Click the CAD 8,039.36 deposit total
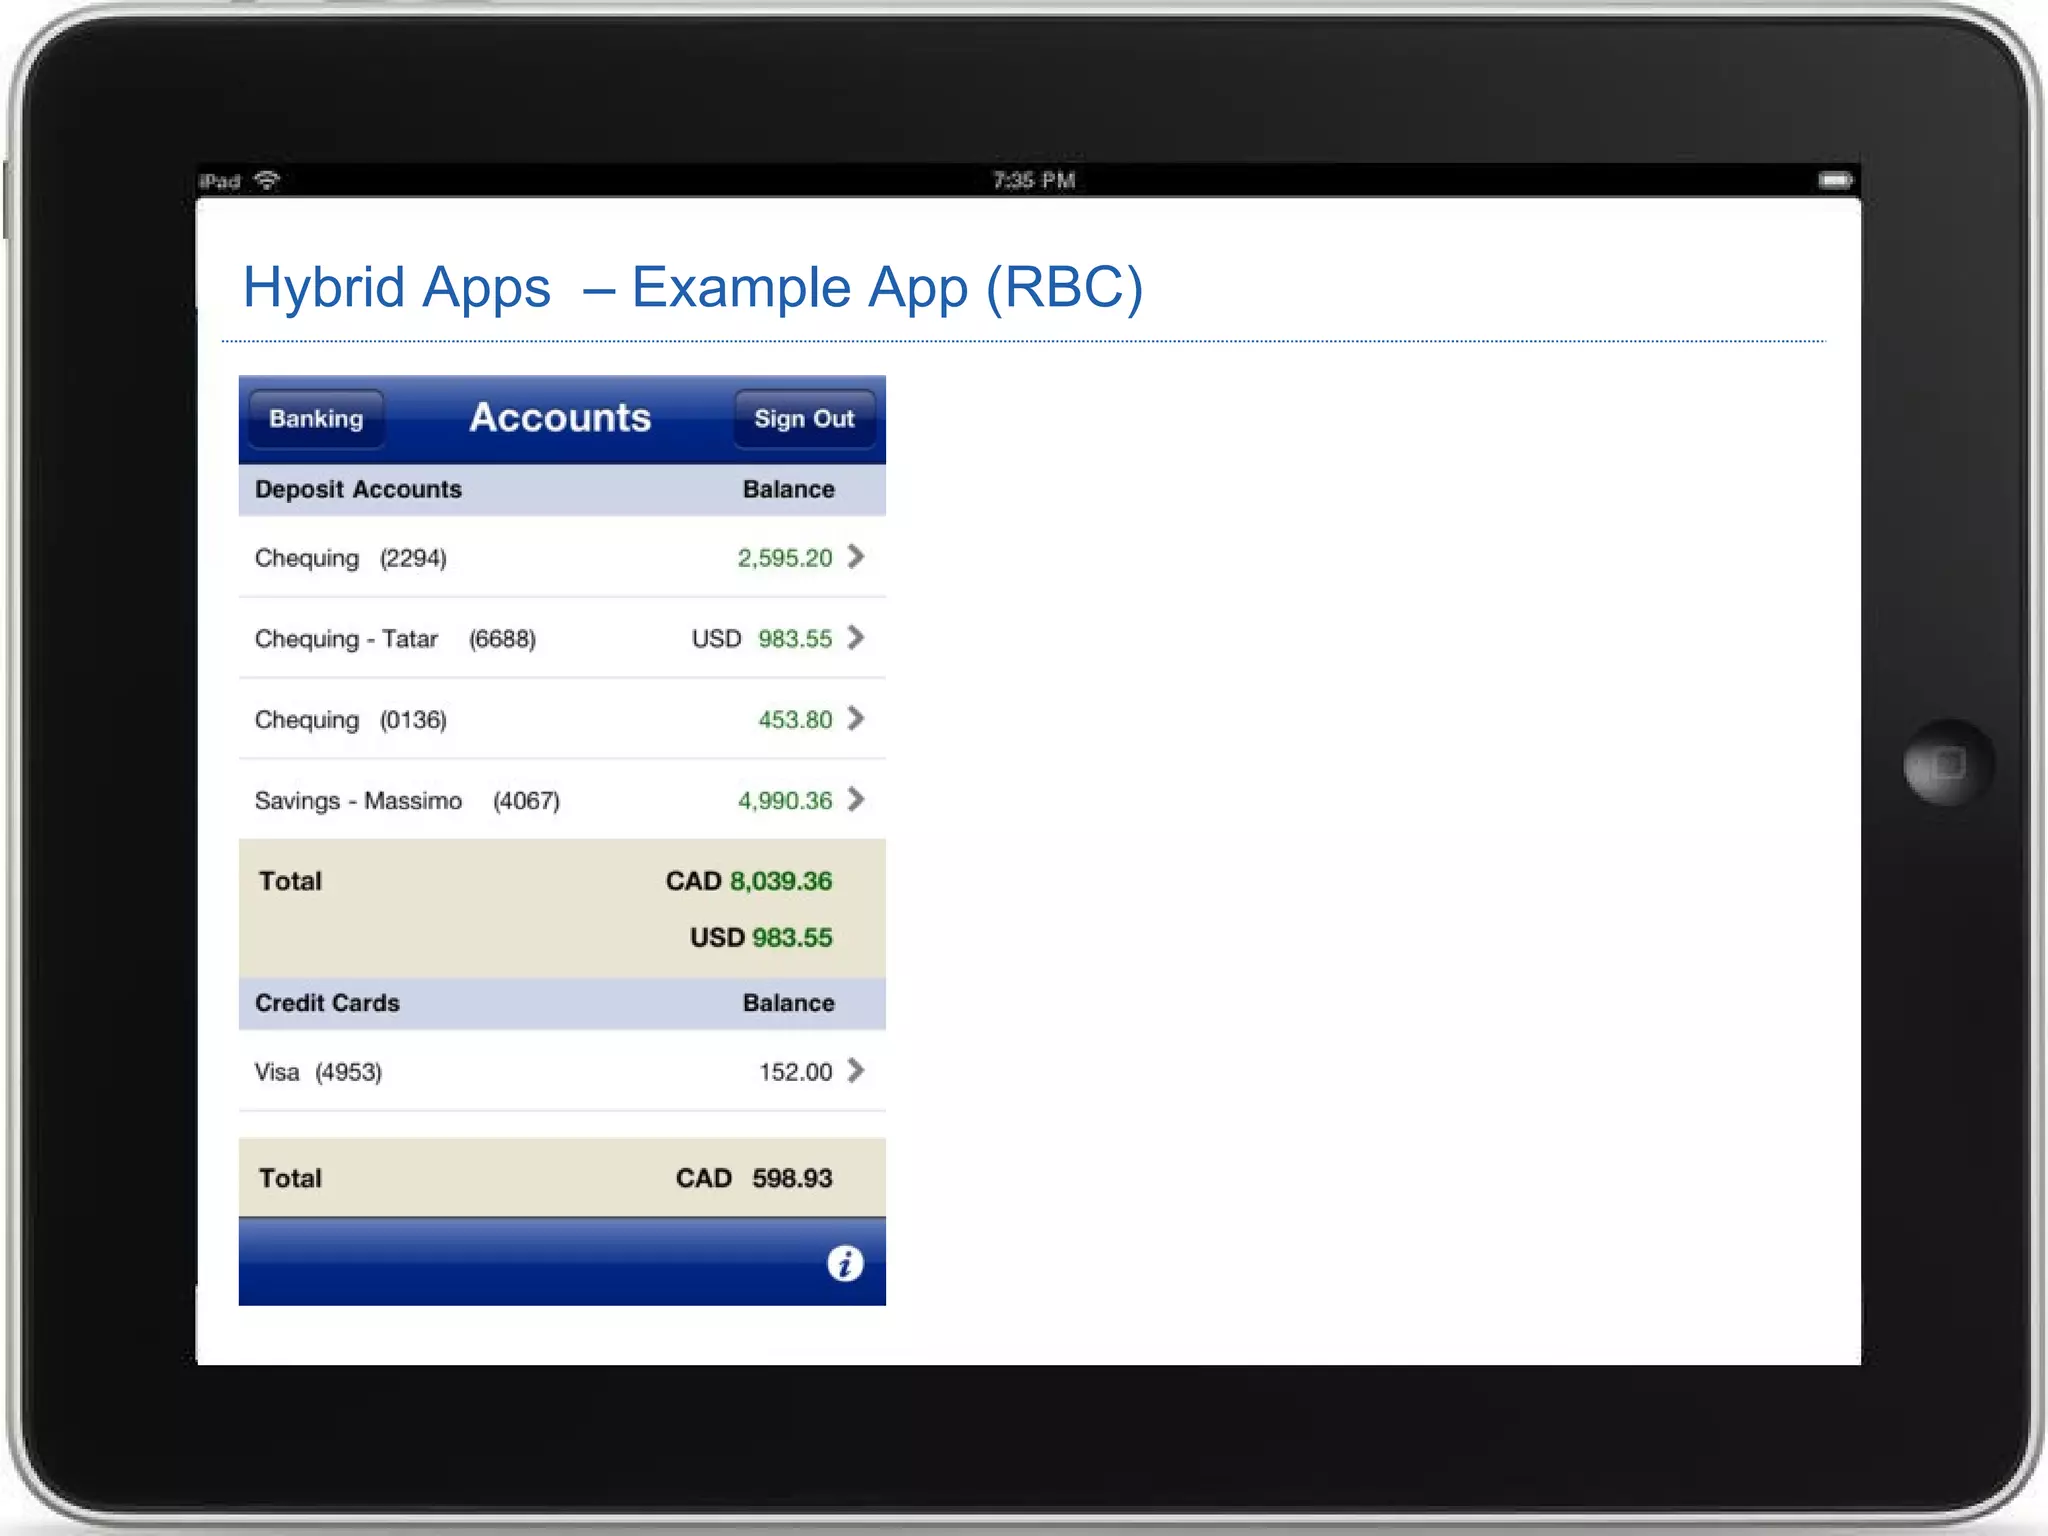The image size is (2048, 1536). click(x=749, y=881)
